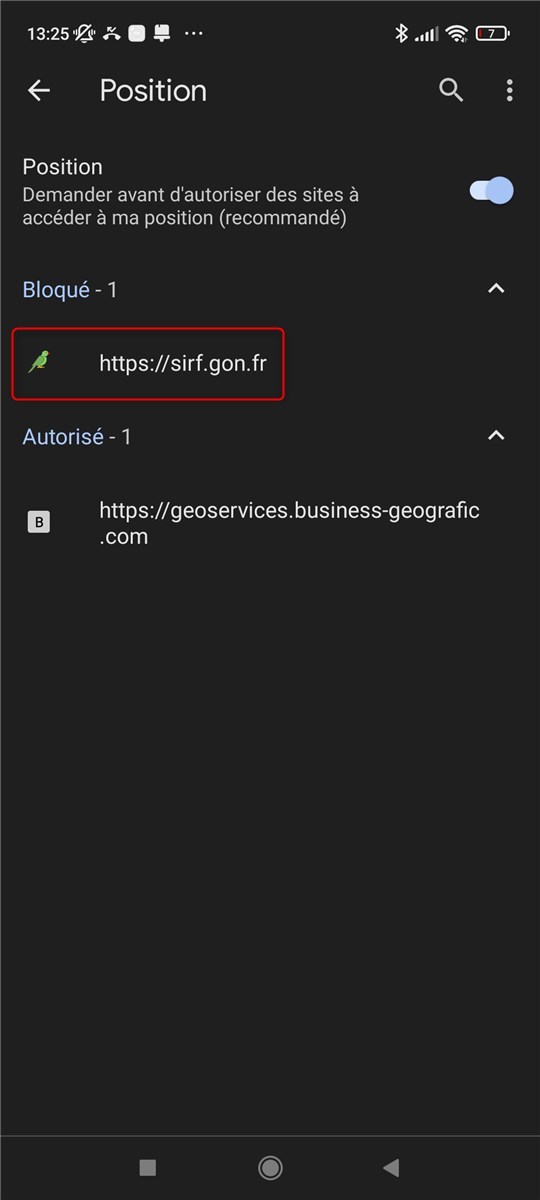Tap the Android triangle back button
The image size is (540, 1200).
[x=391, y=1167]
